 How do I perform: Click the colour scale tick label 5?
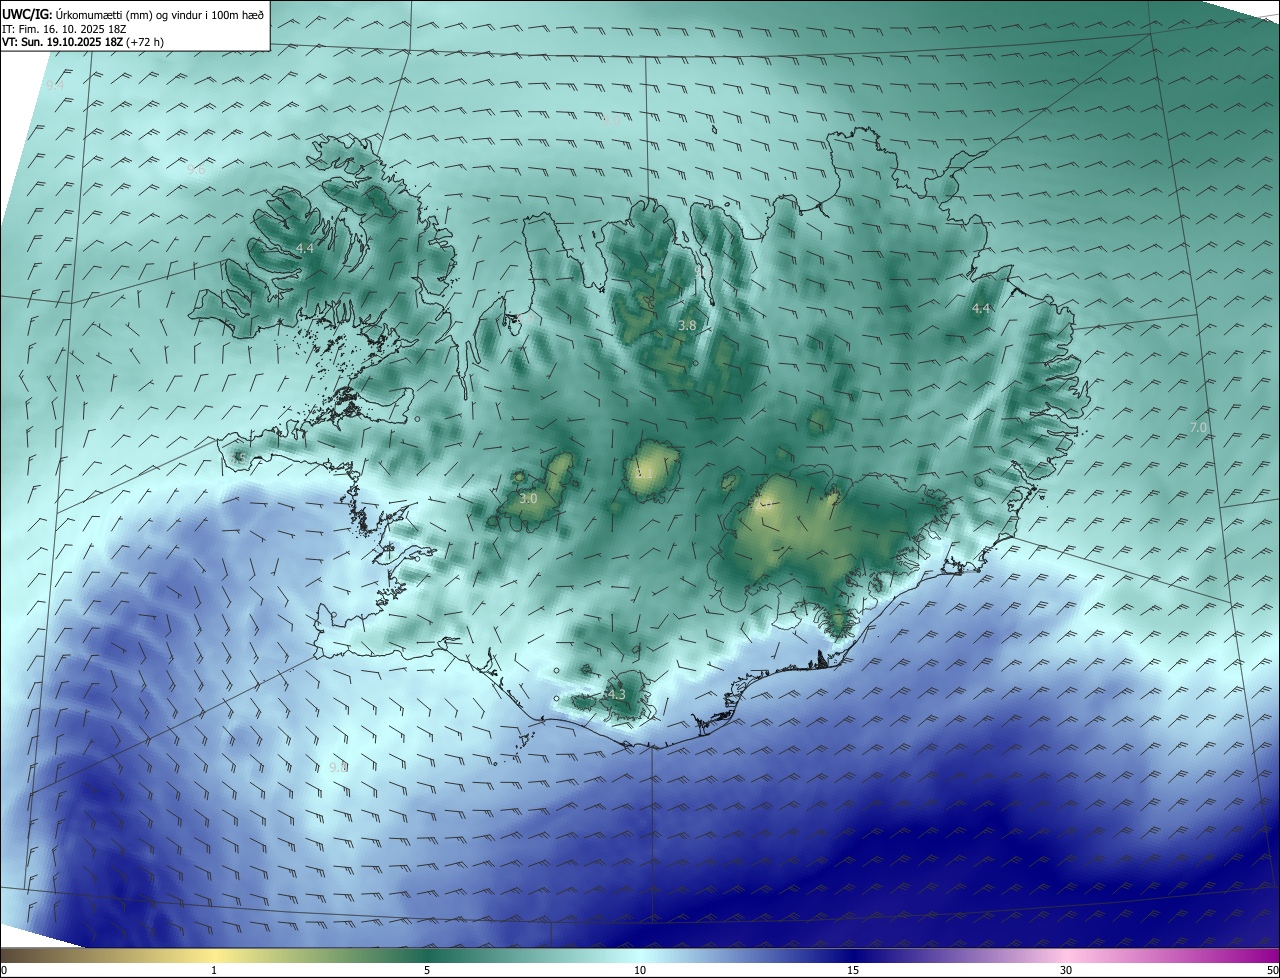[x=427, y=970]
